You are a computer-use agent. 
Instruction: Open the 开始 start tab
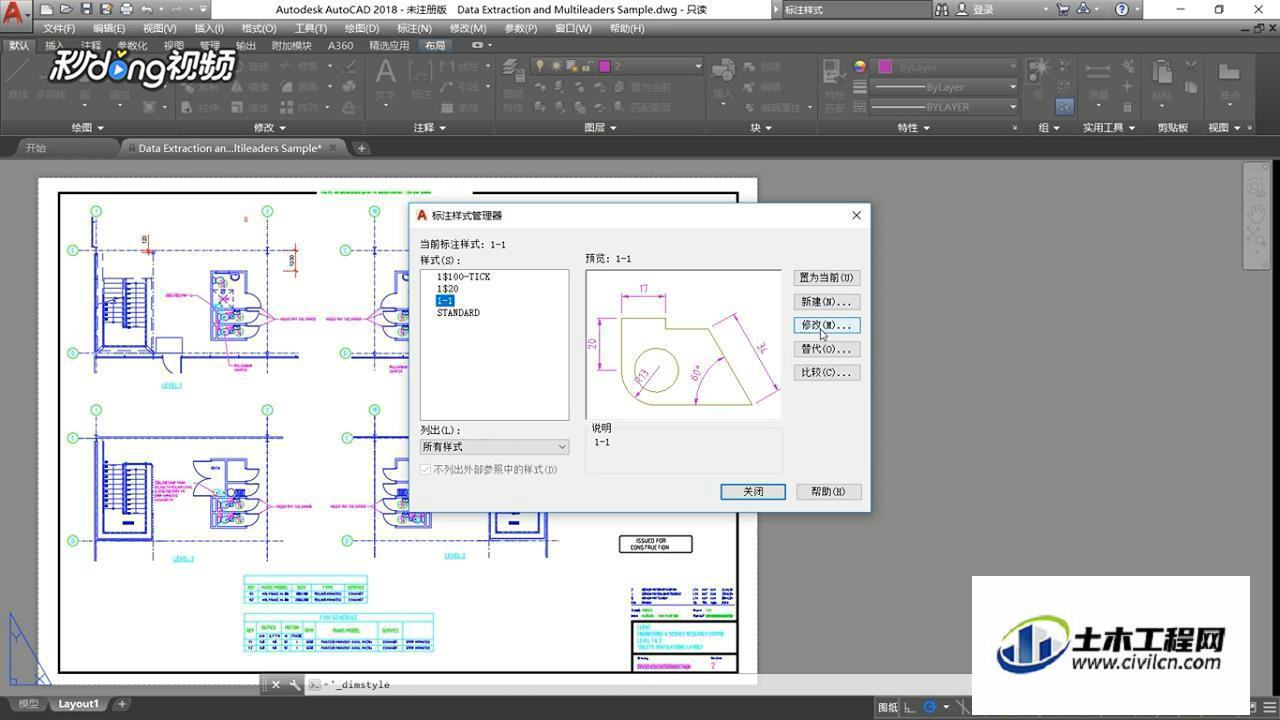36,148
